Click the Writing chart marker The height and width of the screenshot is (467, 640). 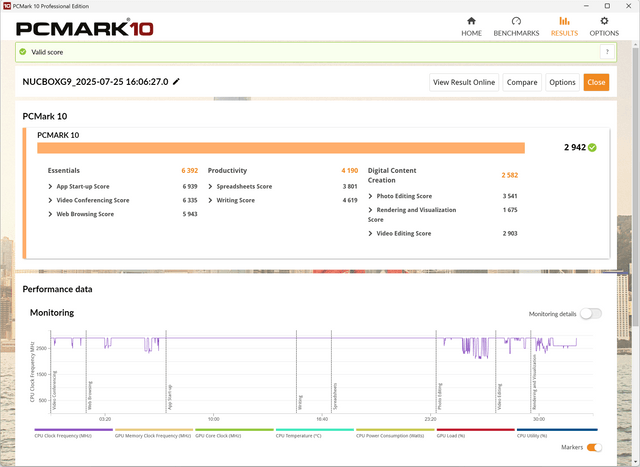[300, 403]
